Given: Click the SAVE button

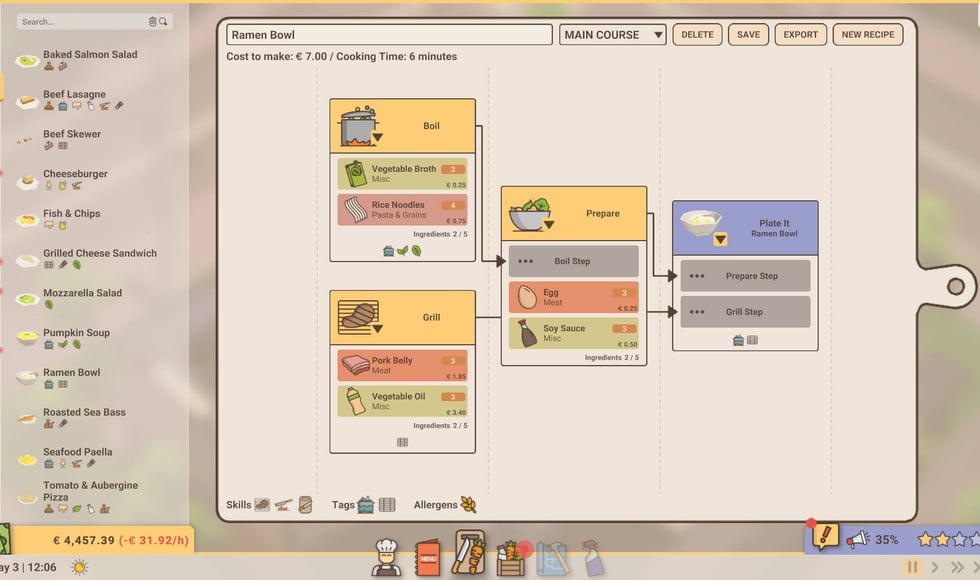Looking at the screenshot, I should coord(748,35).
